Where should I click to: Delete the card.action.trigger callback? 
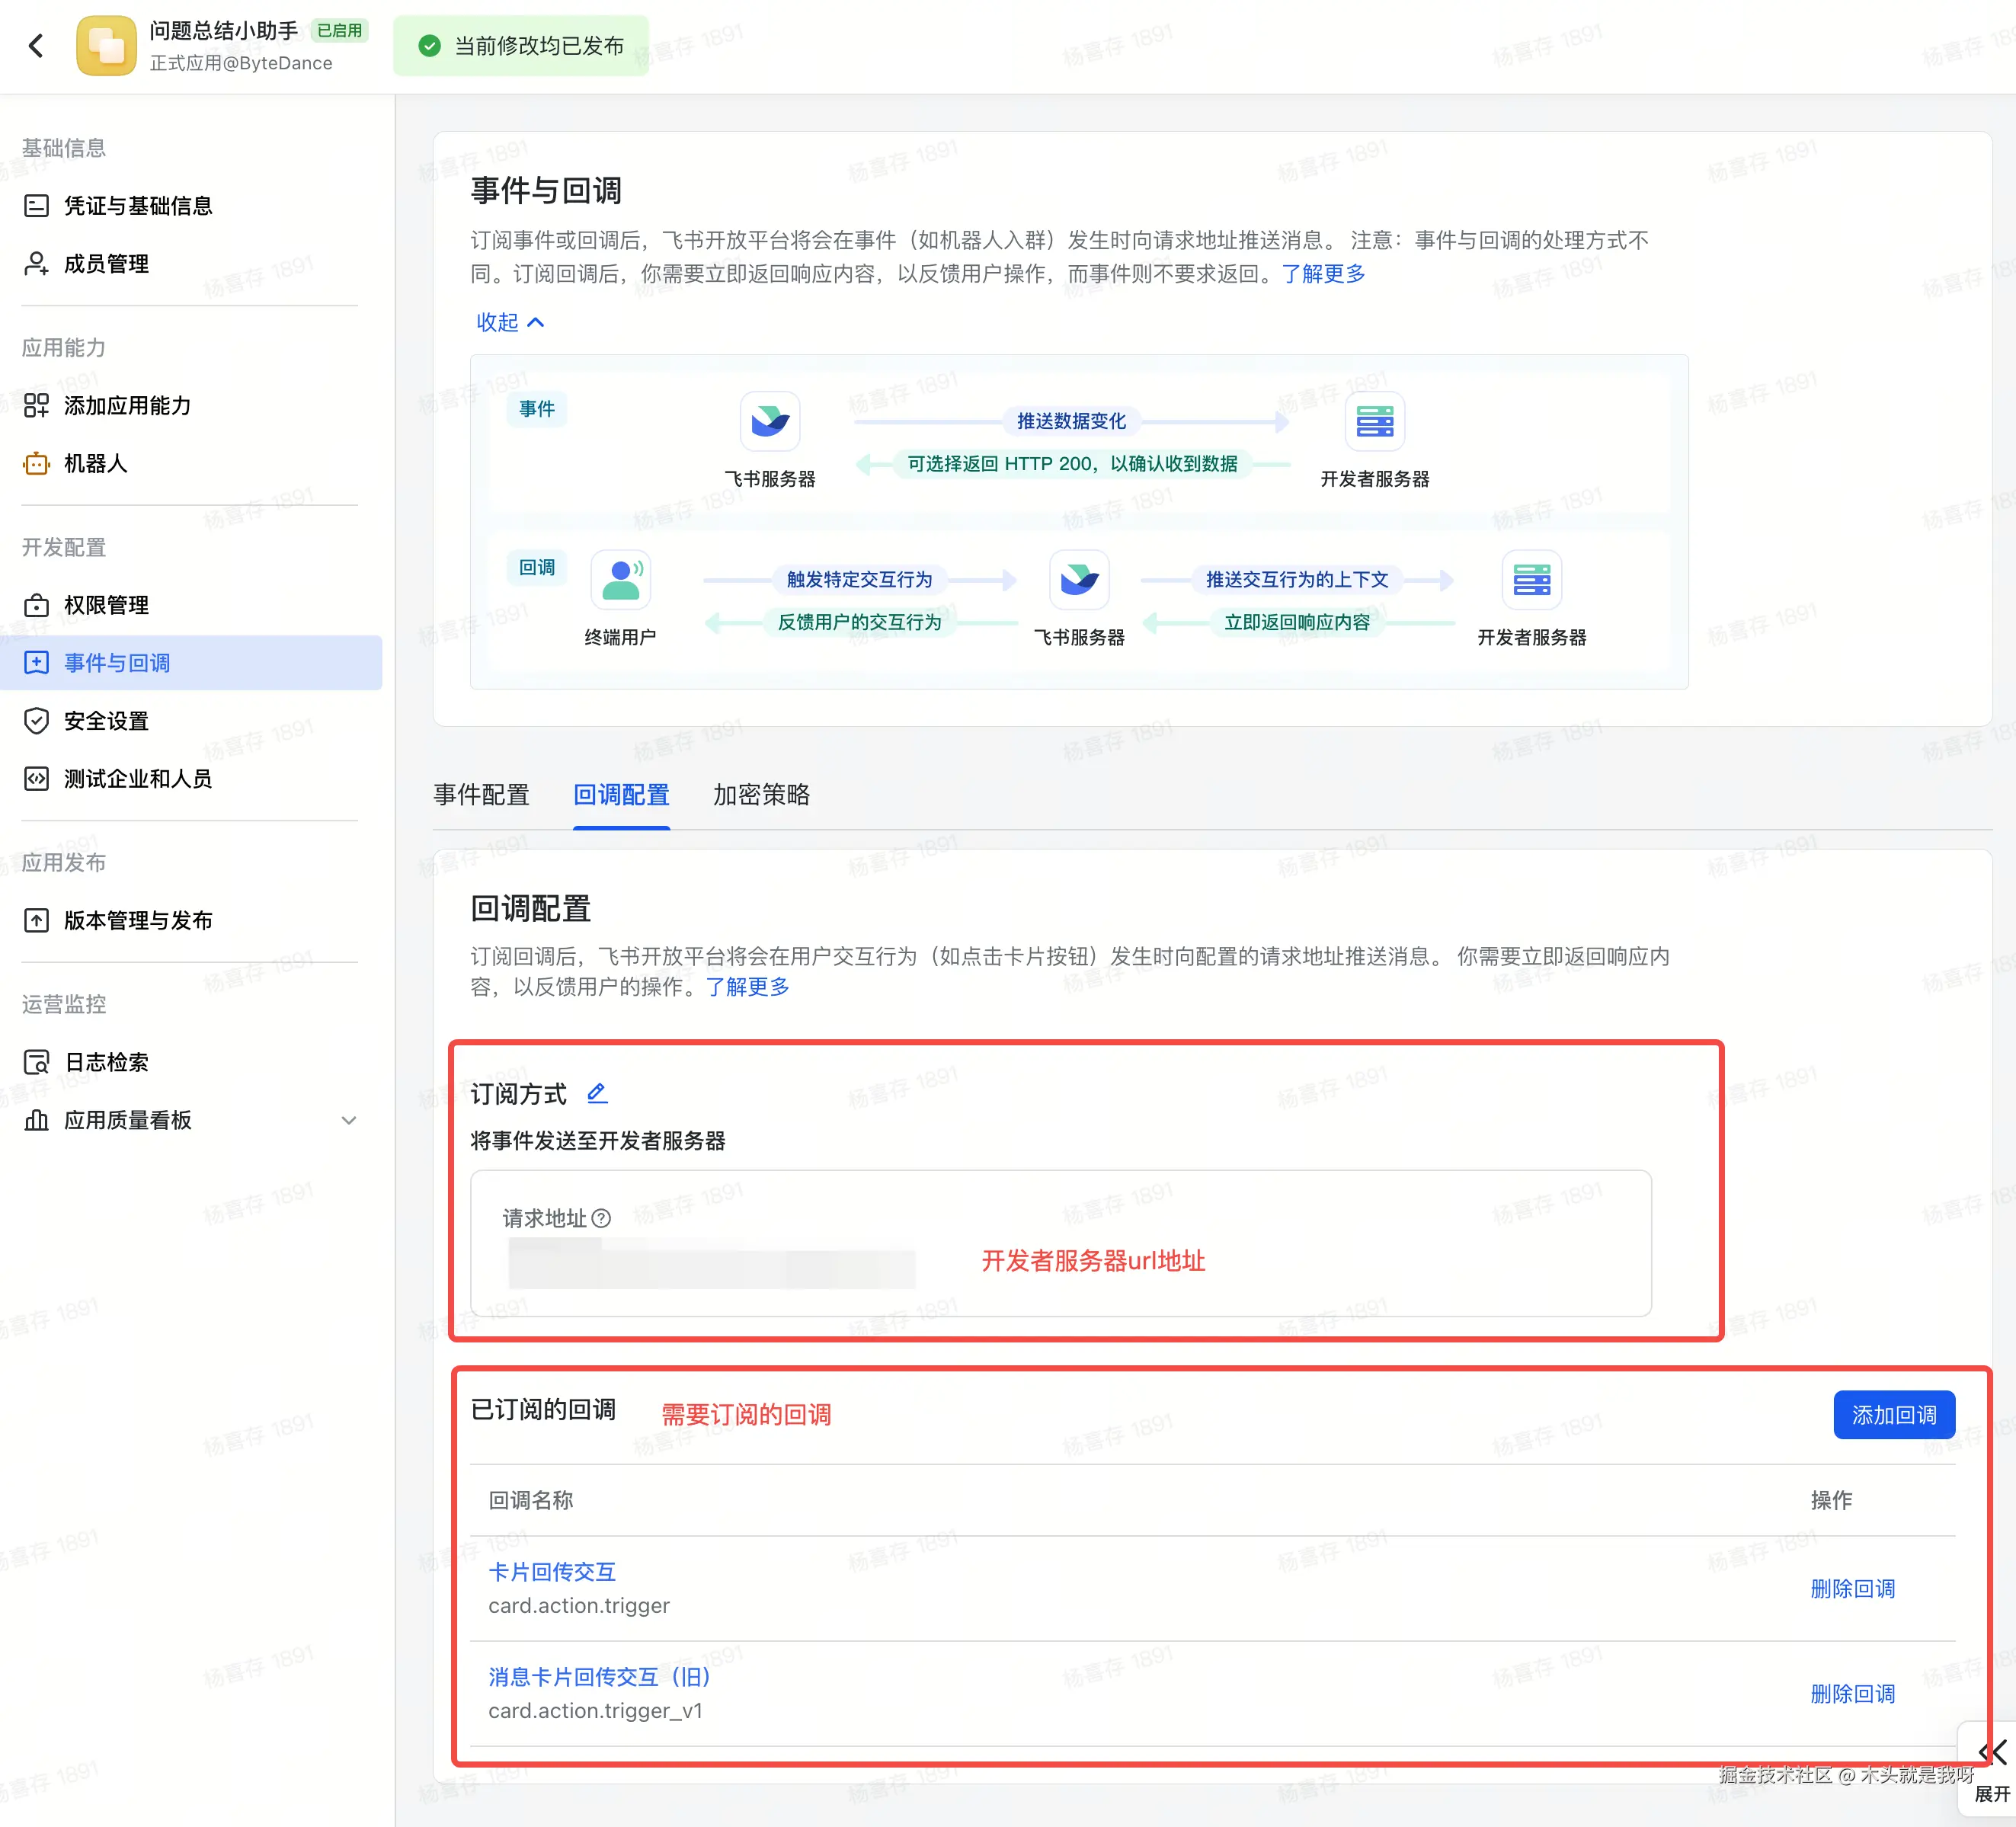point(1852,1588)
